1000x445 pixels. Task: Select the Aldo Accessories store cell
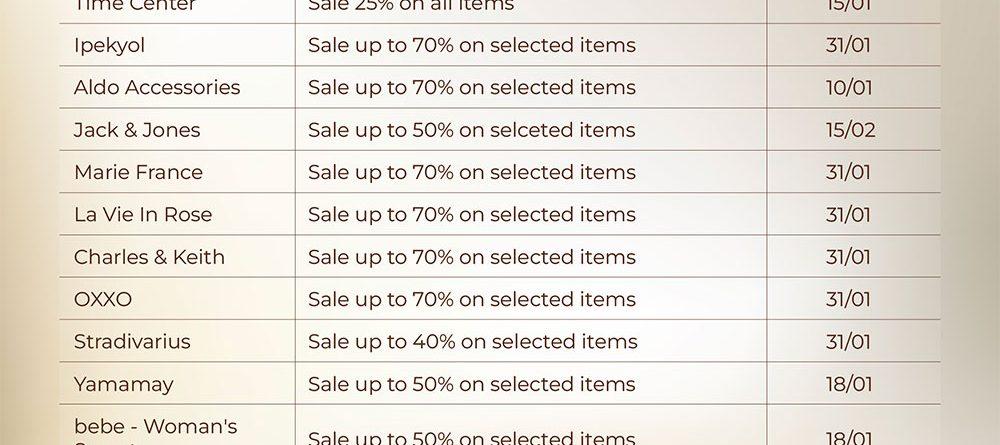157,88
